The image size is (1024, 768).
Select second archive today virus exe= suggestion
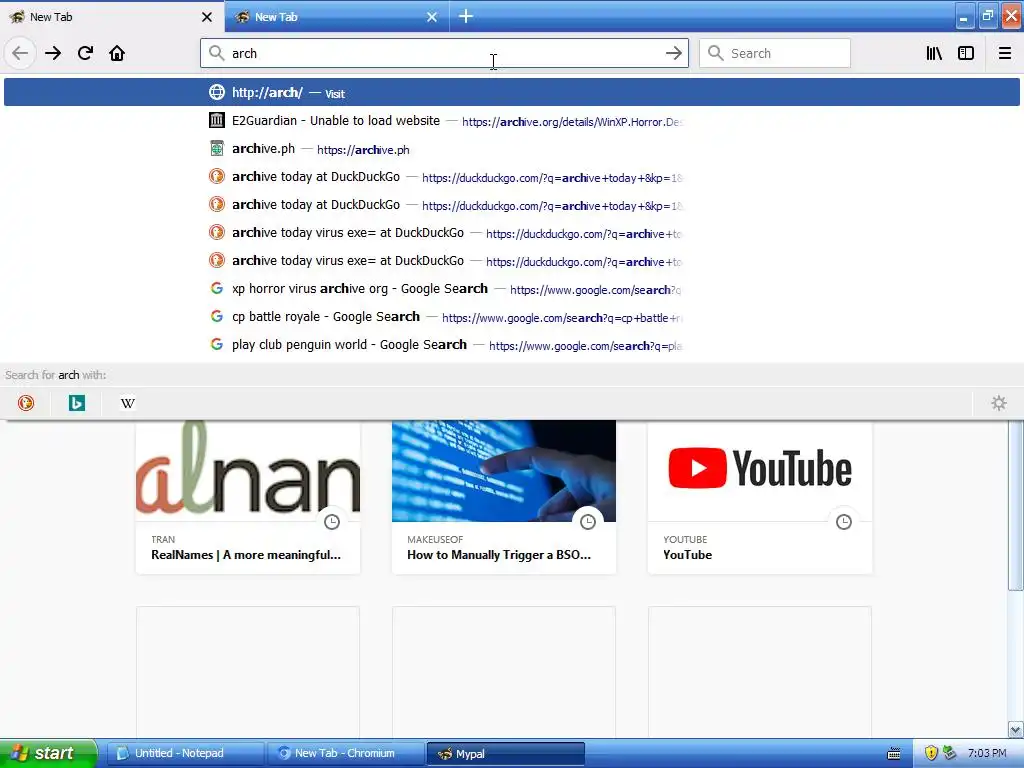(x=511, y=261)
